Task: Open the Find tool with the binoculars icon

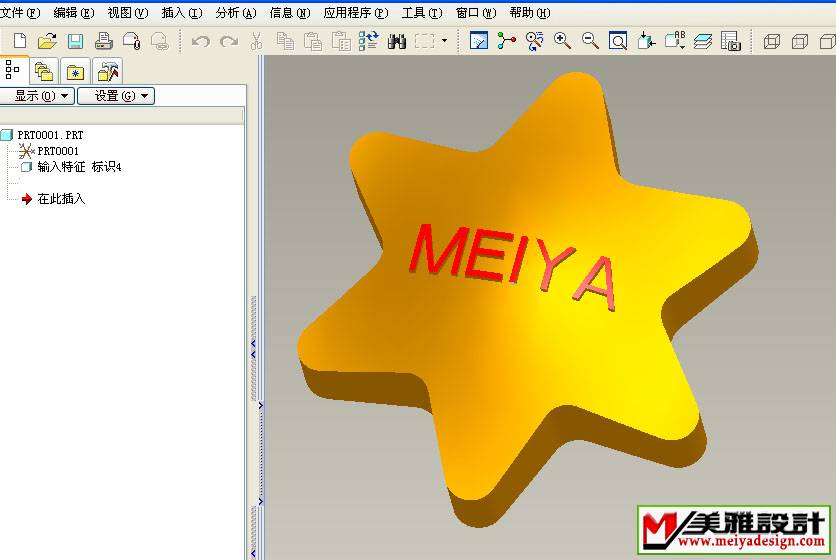Action: (x=397, y=41)
